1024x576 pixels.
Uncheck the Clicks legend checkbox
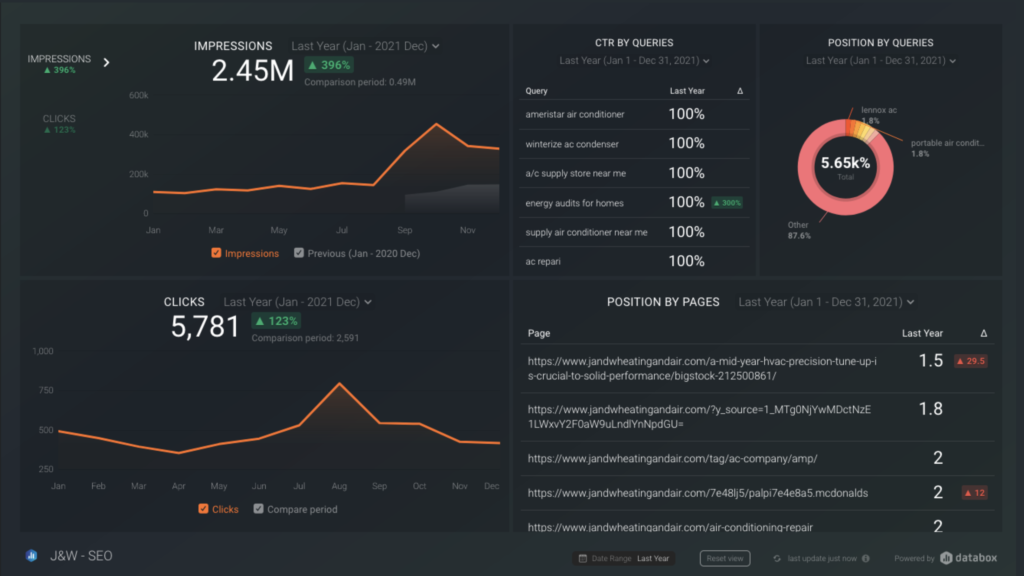[x=203, y=509]
